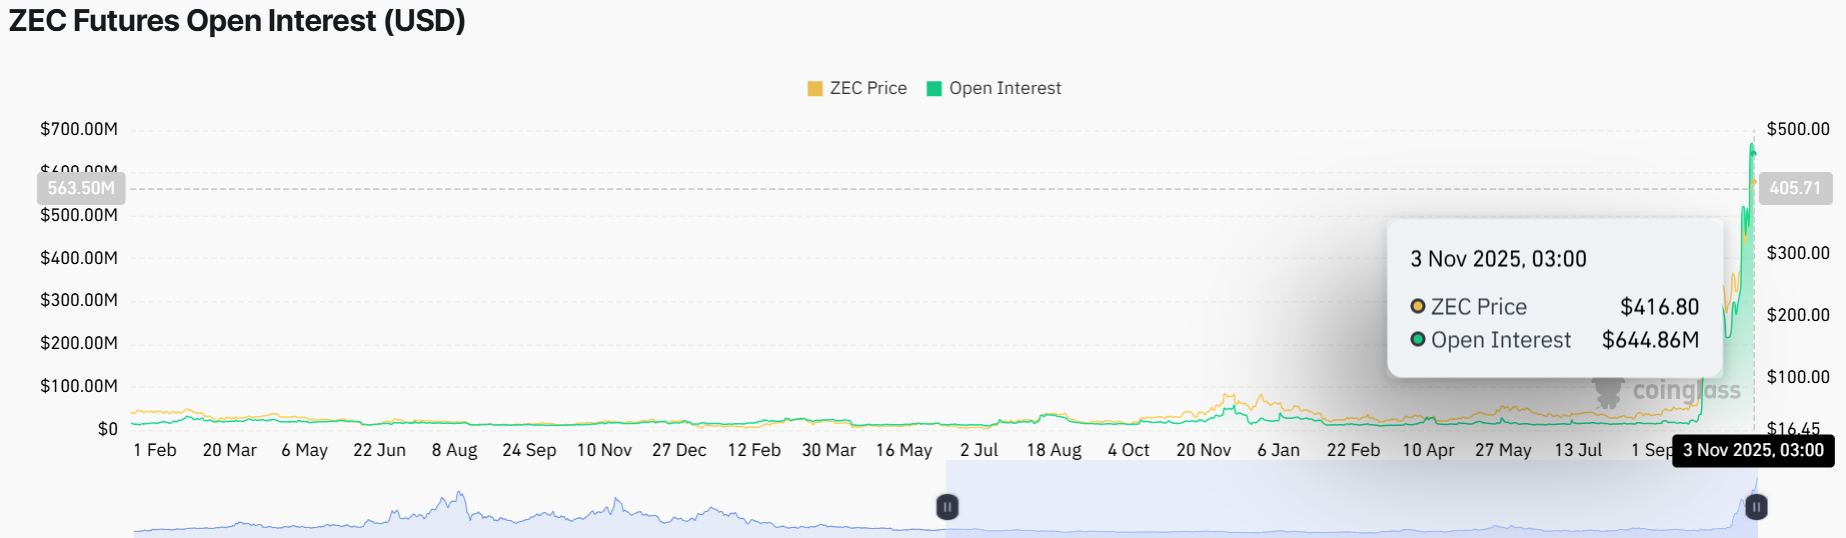Click the left range slider pause handle

(947, 507)
